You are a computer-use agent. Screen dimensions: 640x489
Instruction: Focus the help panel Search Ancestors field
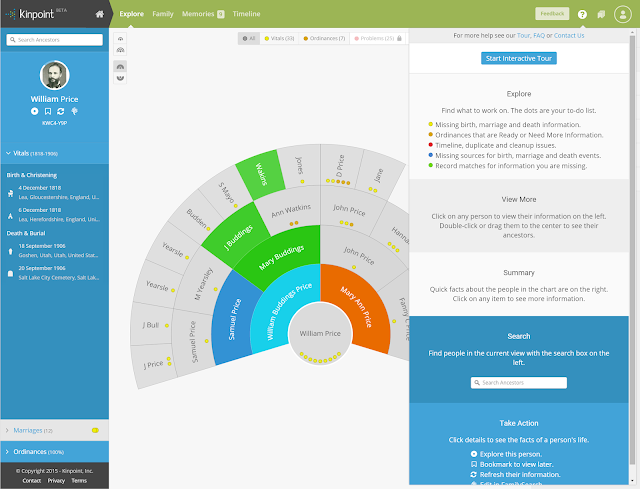point(518,382)
